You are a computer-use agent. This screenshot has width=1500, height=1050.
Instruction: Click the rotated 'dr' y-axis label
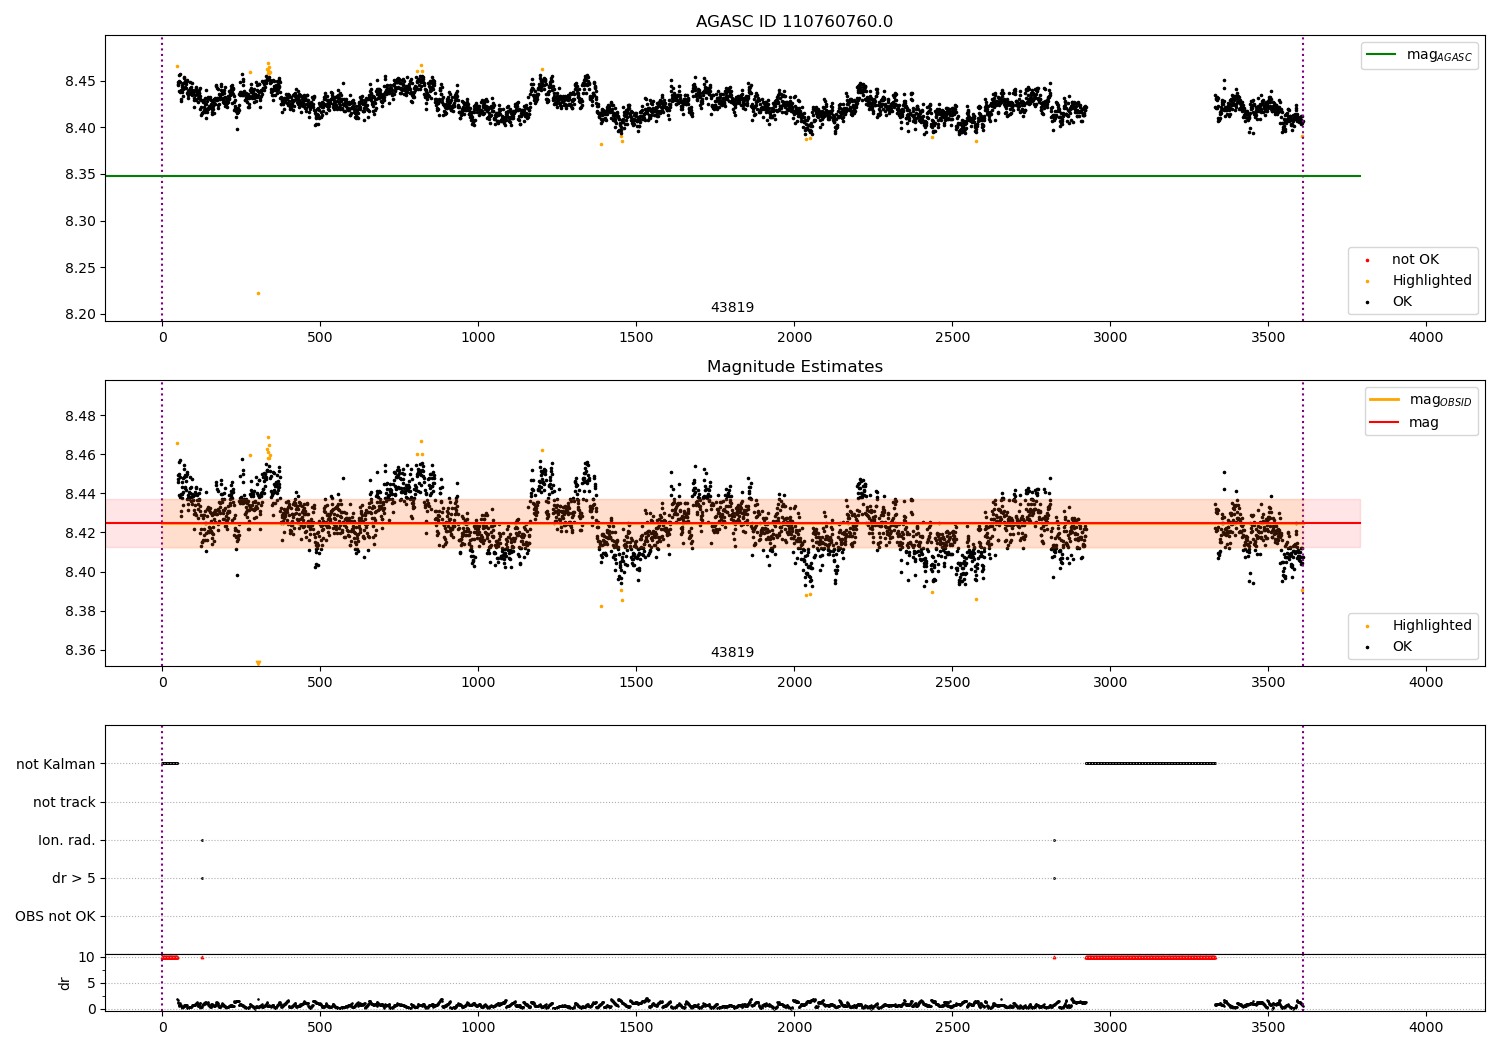pyautogui.click(x=65, y=983)
